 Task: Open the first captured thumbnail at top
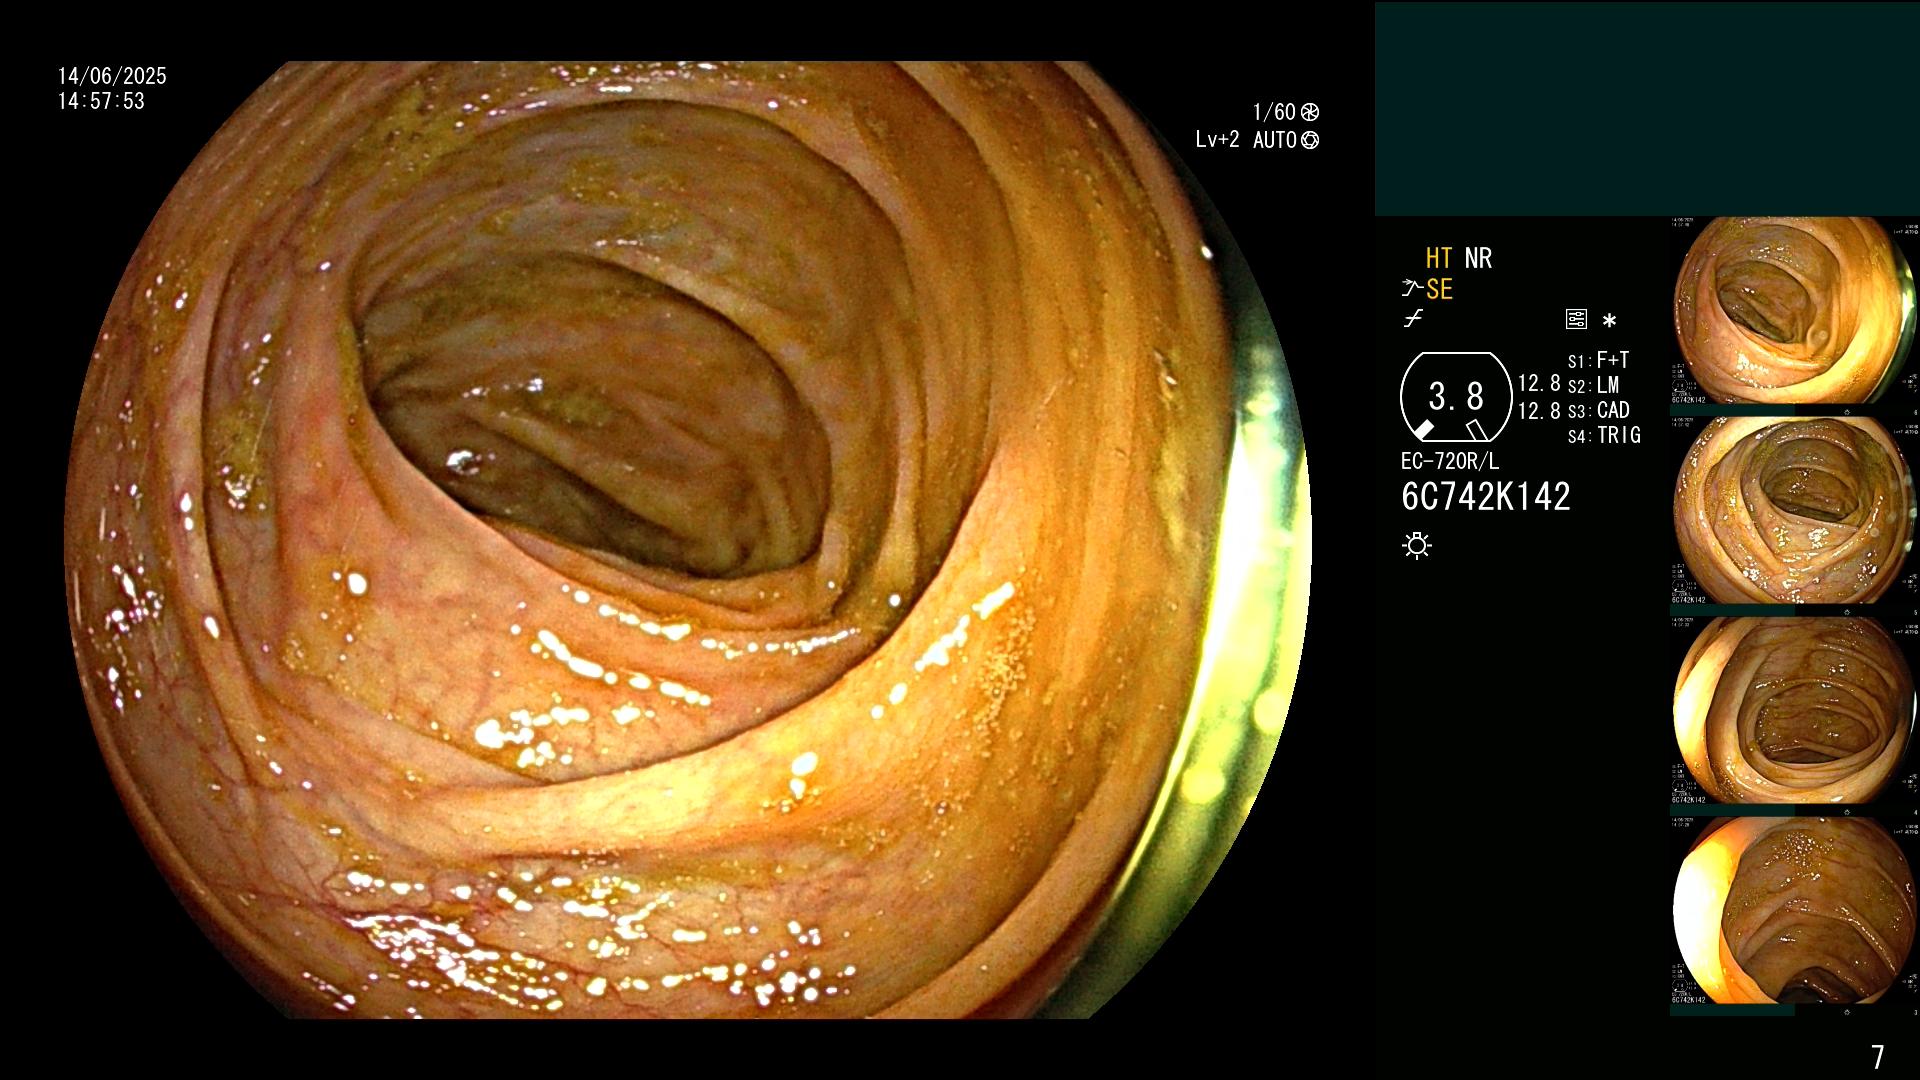(x=1794, y=311)
